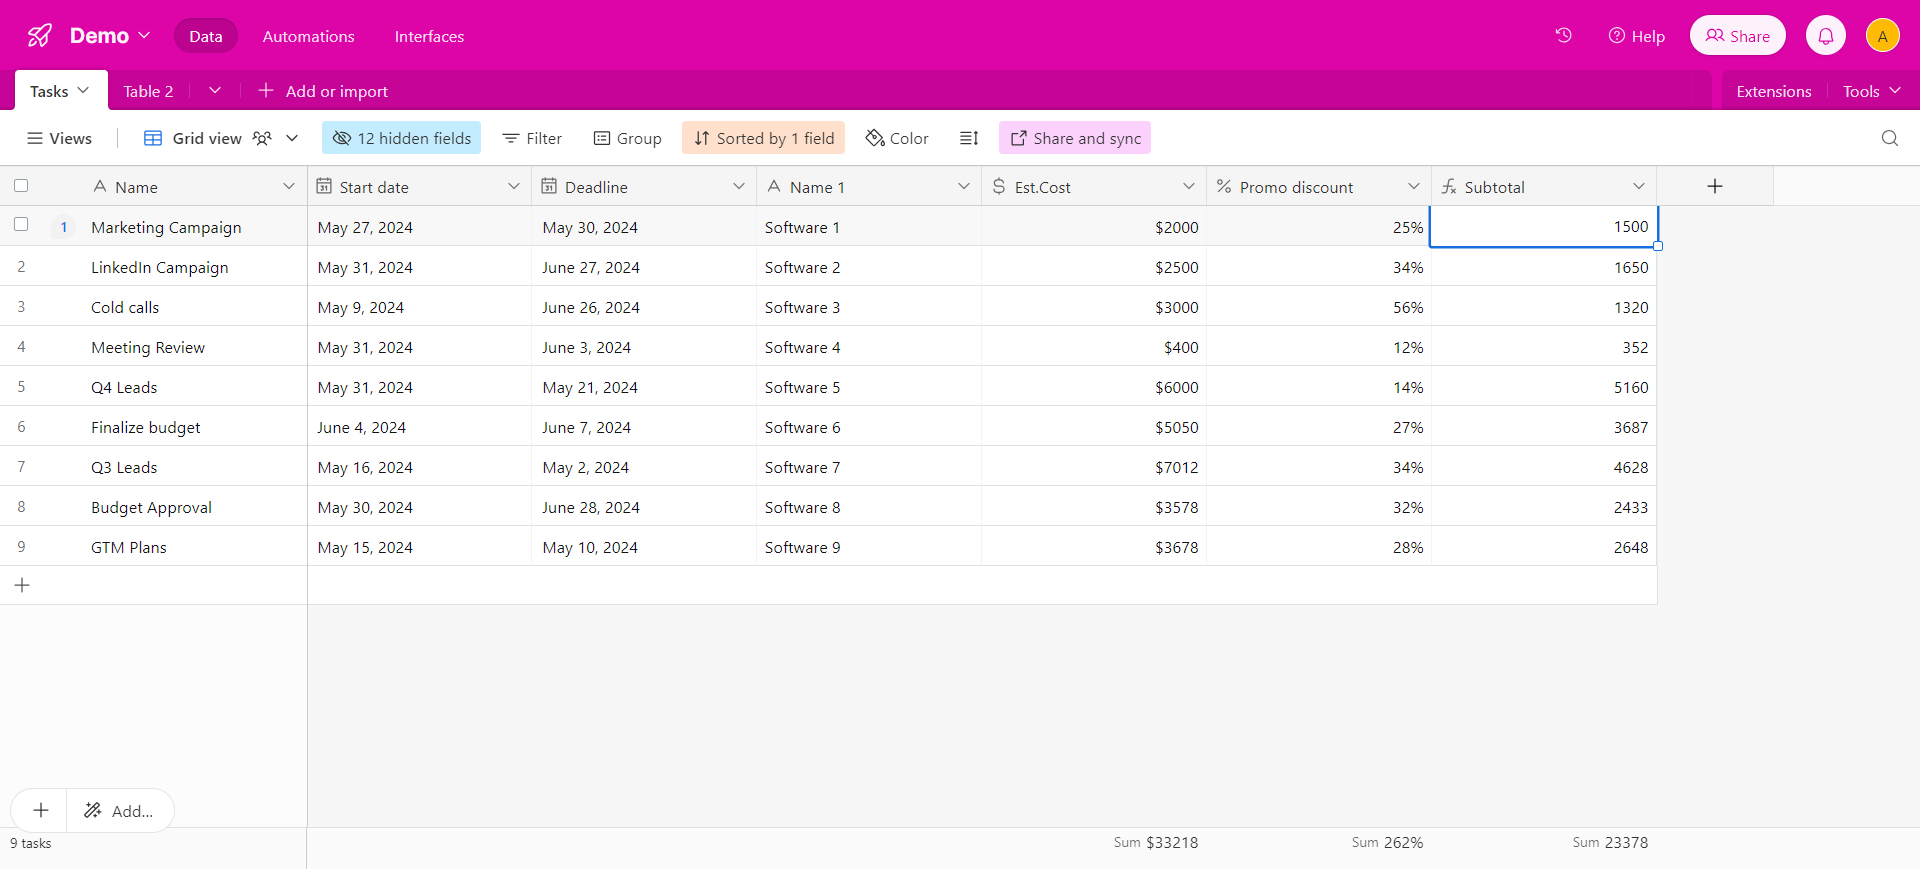Viewport: 1920px width, 869px height.
Task: Open account avatar menu
Action: click(1883, 36)
